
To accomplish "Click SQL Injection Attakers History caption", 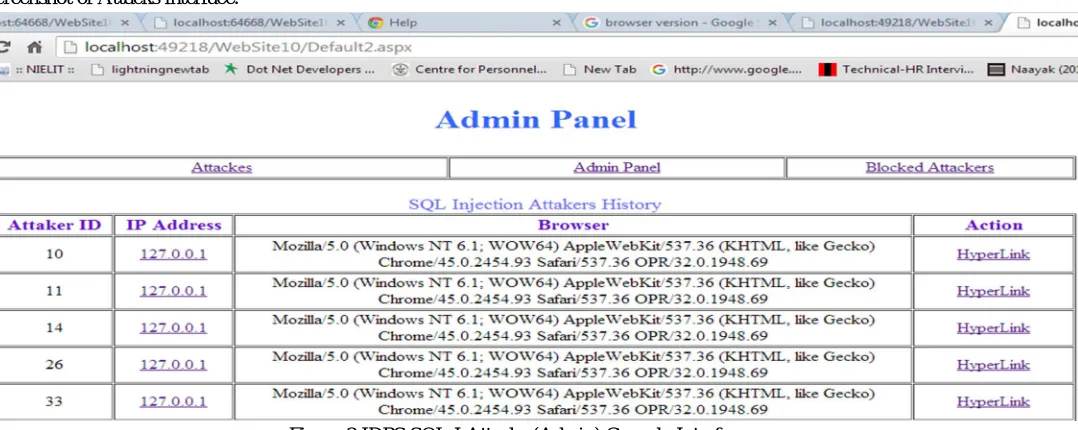I will click(535, 204).
